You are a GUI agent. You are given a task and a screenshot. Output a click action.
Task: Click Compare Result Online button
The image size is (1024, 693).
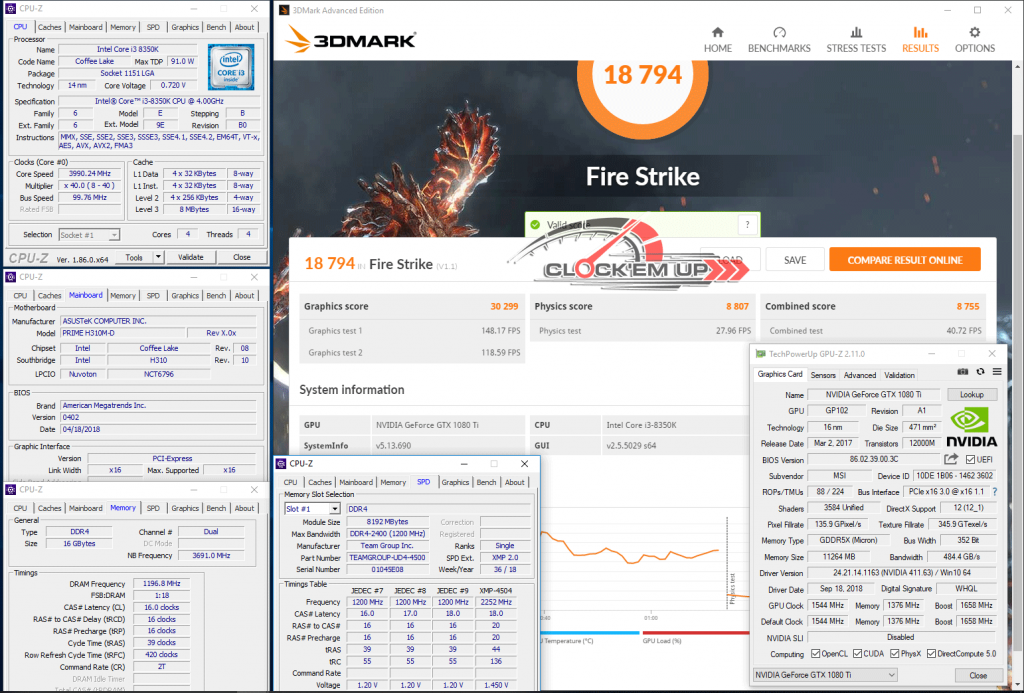coord(904,260)
